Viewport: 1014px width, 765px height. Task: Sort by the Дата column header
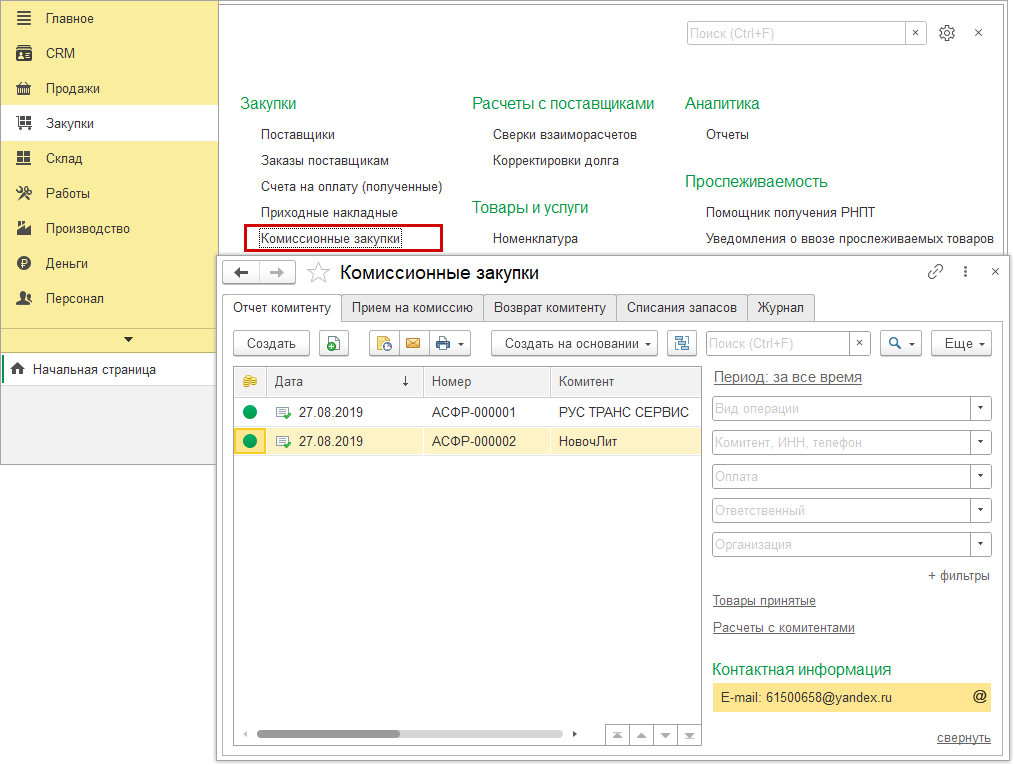click(x=345, y=382)
